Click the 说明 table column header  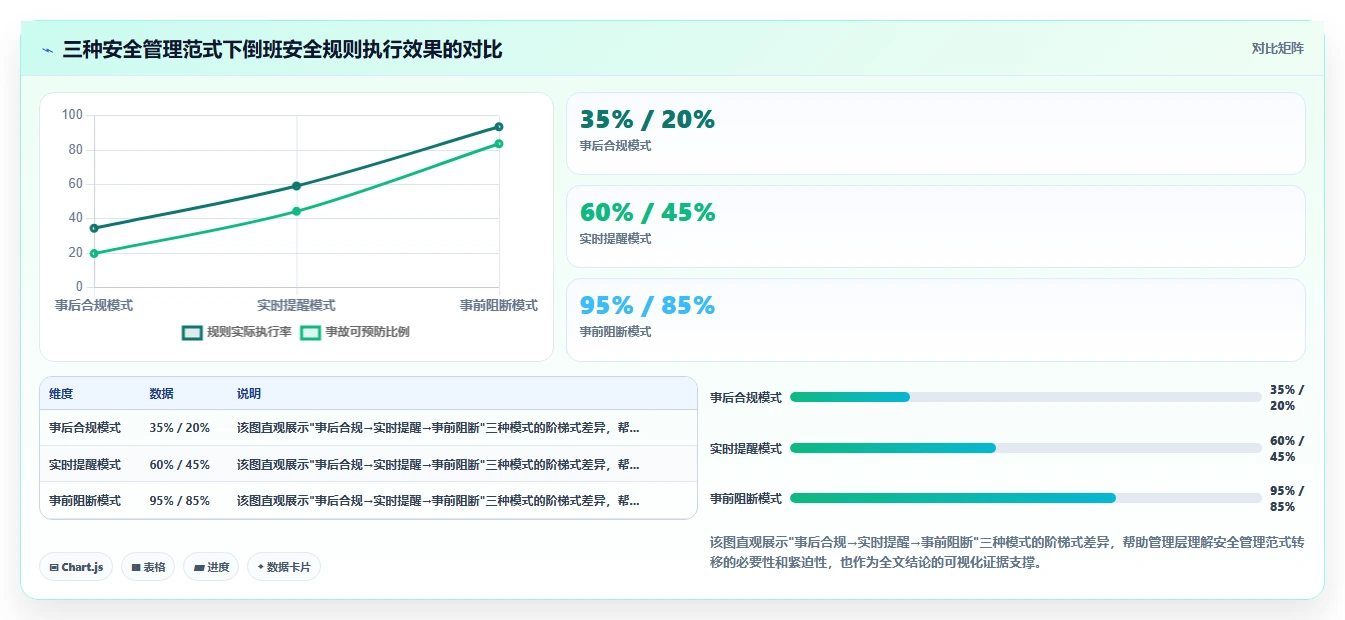pos(249,394)
